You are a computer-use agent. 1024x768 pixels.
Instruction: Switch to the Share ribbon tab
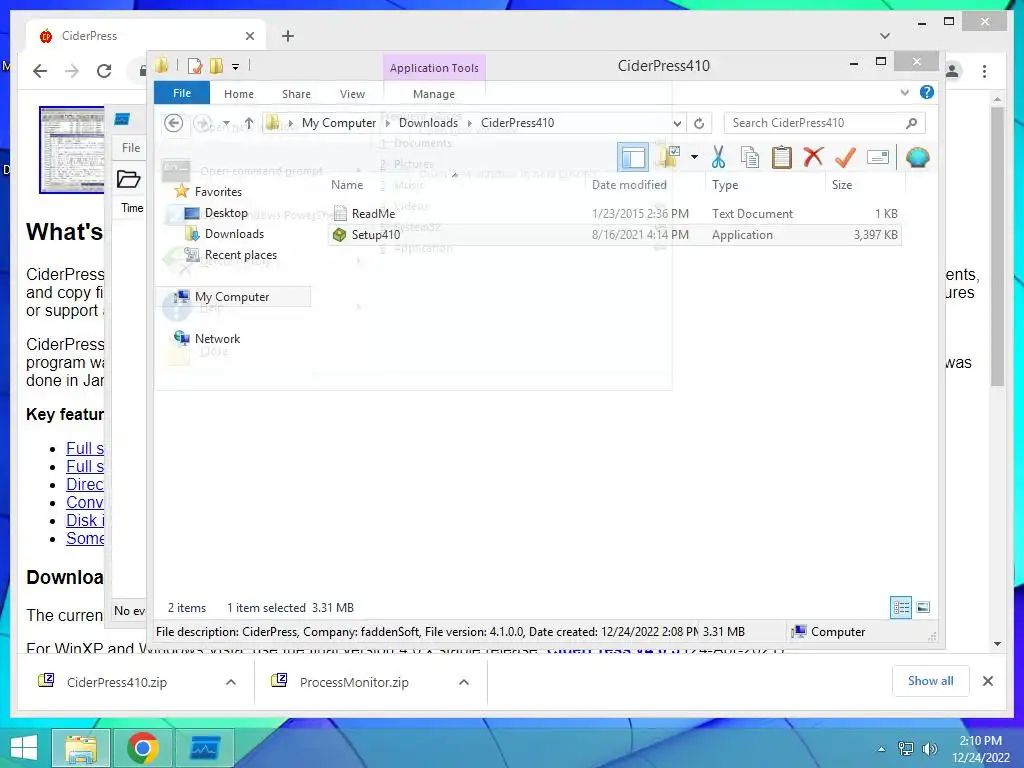pyautogui.click(x=296, y=94)
